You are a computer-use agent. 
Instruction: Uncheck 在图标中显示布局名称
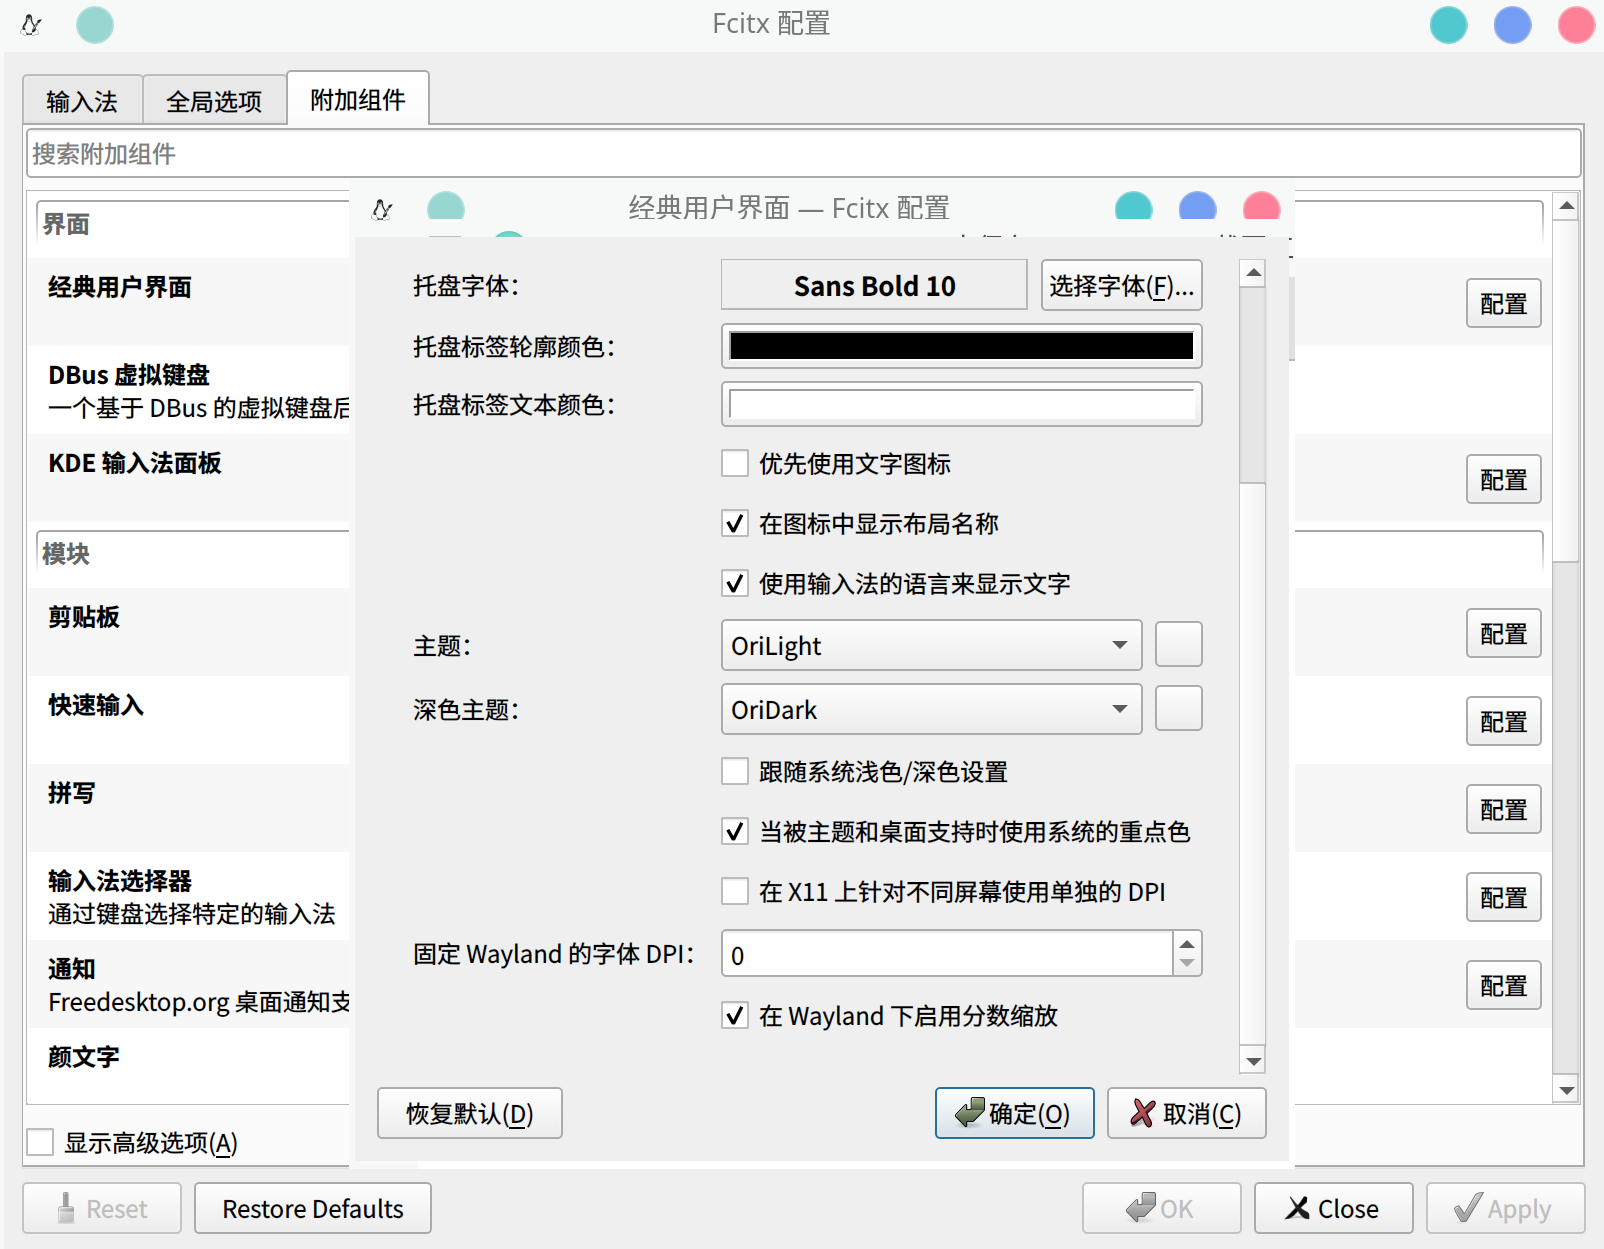point(735,523)
